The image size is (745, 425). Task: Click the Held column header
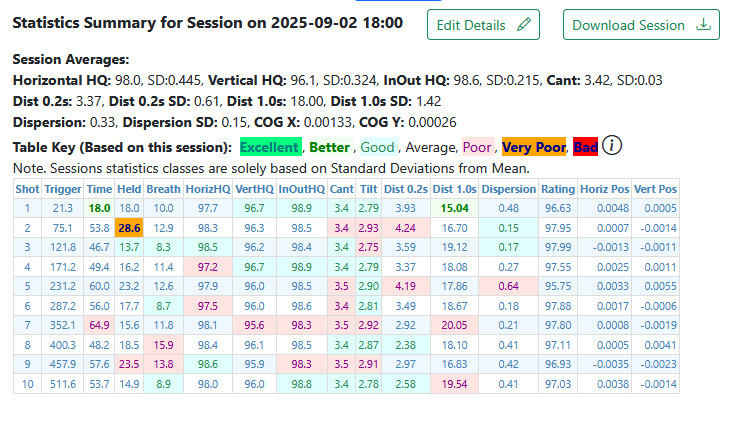point(129,188)
